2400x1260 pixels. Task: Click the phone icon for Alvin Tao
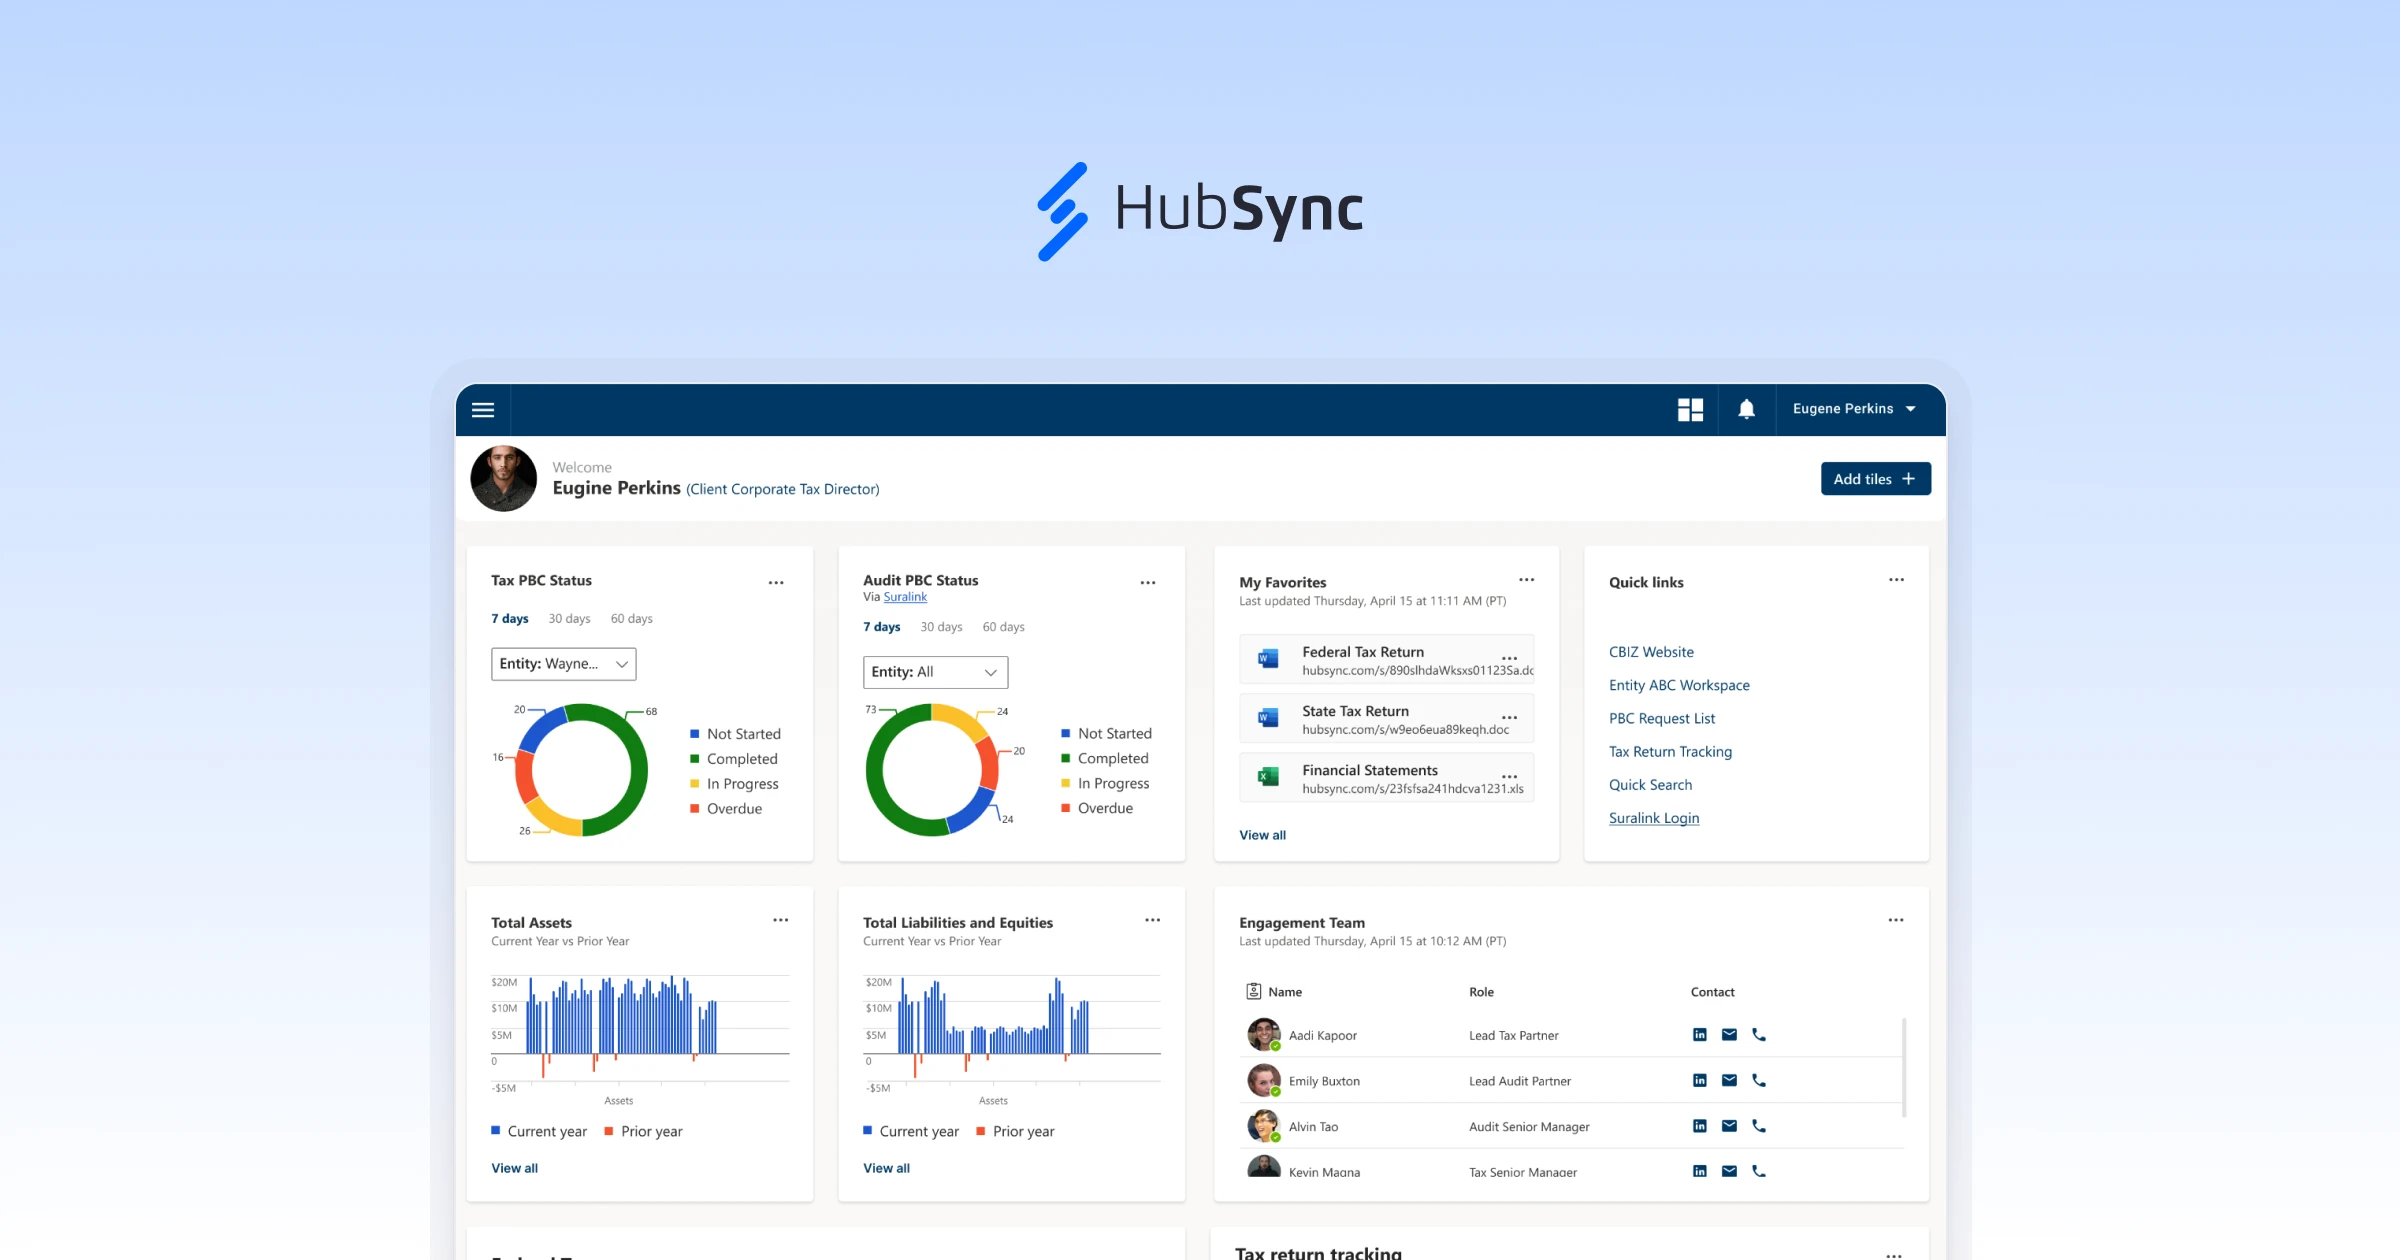tap(1759, 1125)
